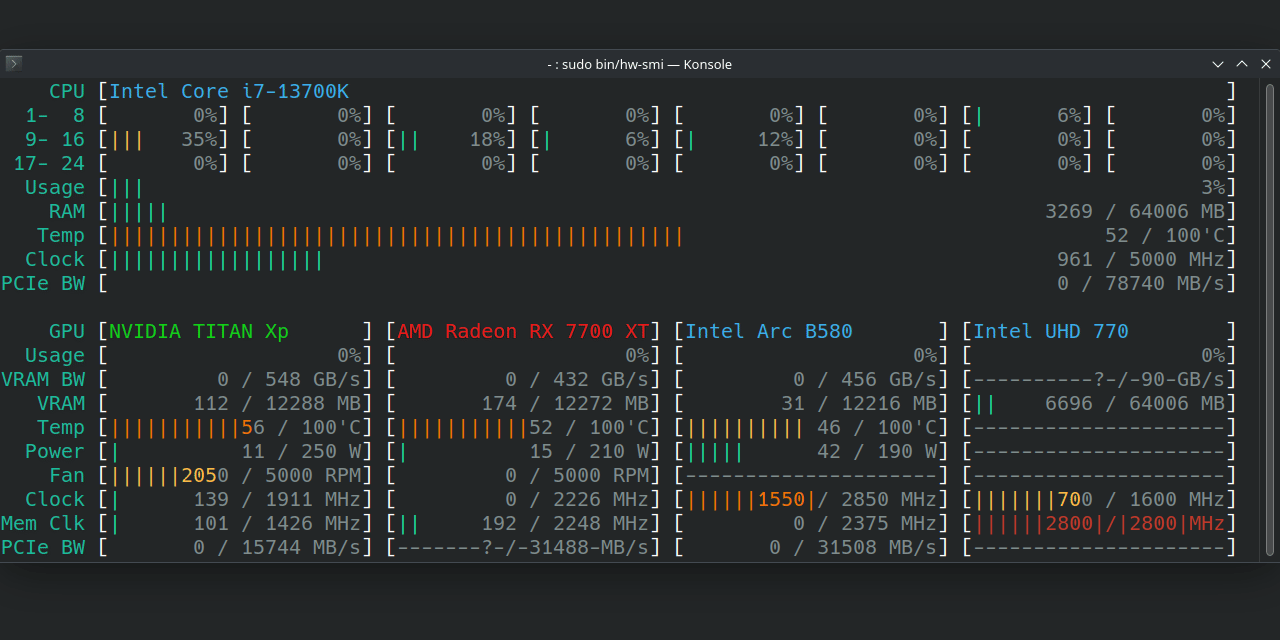Screen dimensions: 1280x640
Task: Click the CPU Clock bar at 961 / 5000 MHz
Action: click(x=217, y=260)
